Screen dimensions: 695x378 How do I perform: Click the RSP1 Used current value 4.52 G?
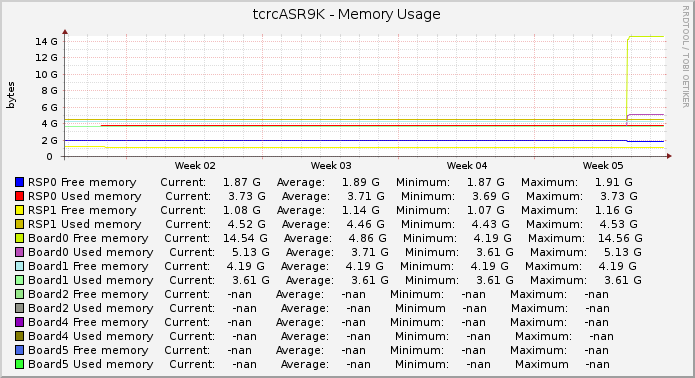point(247,224)
